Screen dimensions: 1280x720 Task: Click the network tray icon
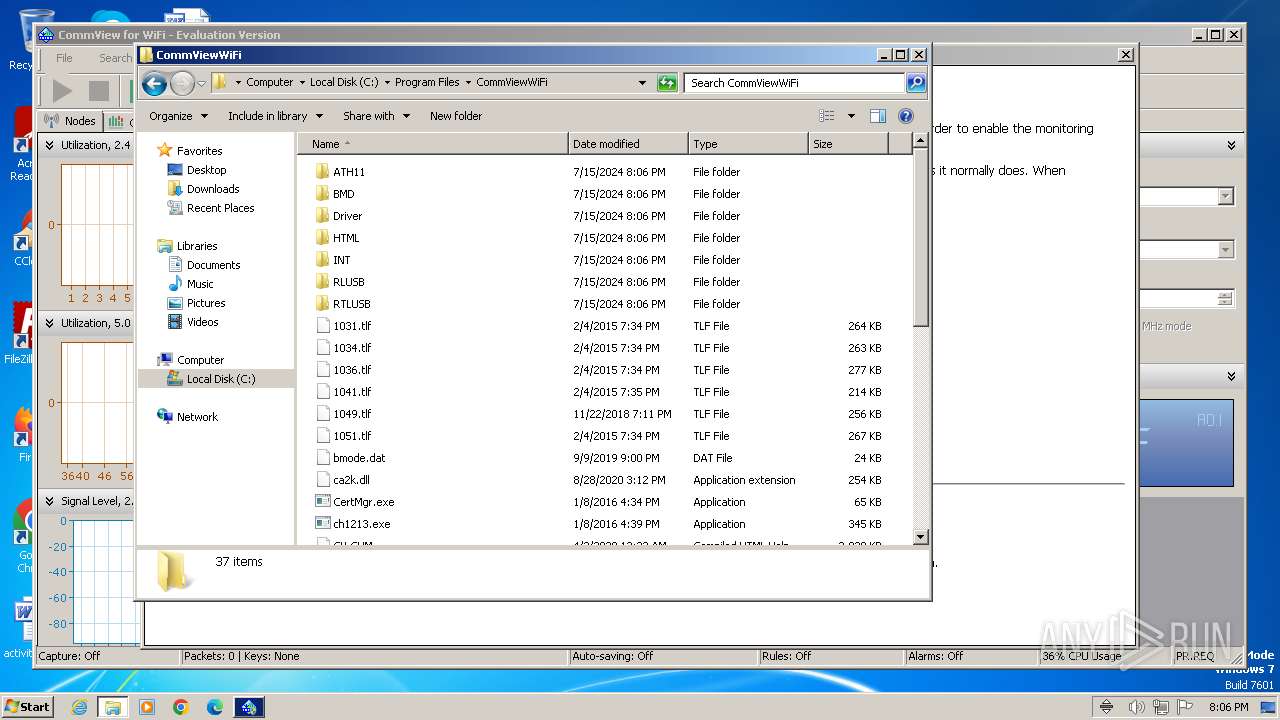(x=1161, y=707)
